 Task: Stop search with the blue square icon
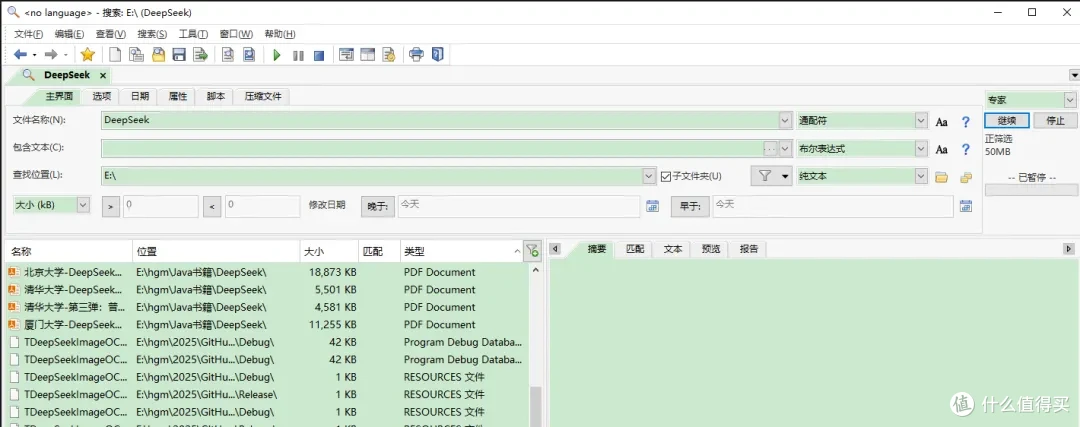coord(319,55)
